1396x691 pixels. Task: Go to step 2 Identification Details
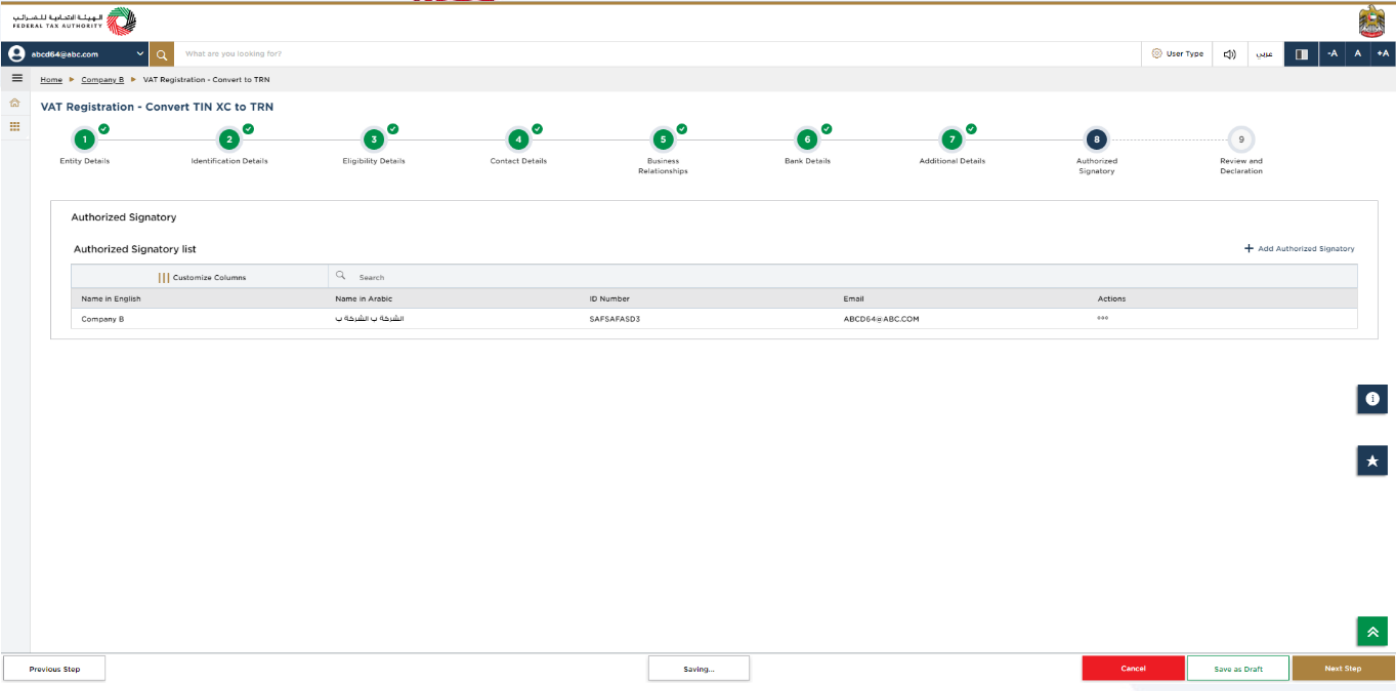click(229, 140)
